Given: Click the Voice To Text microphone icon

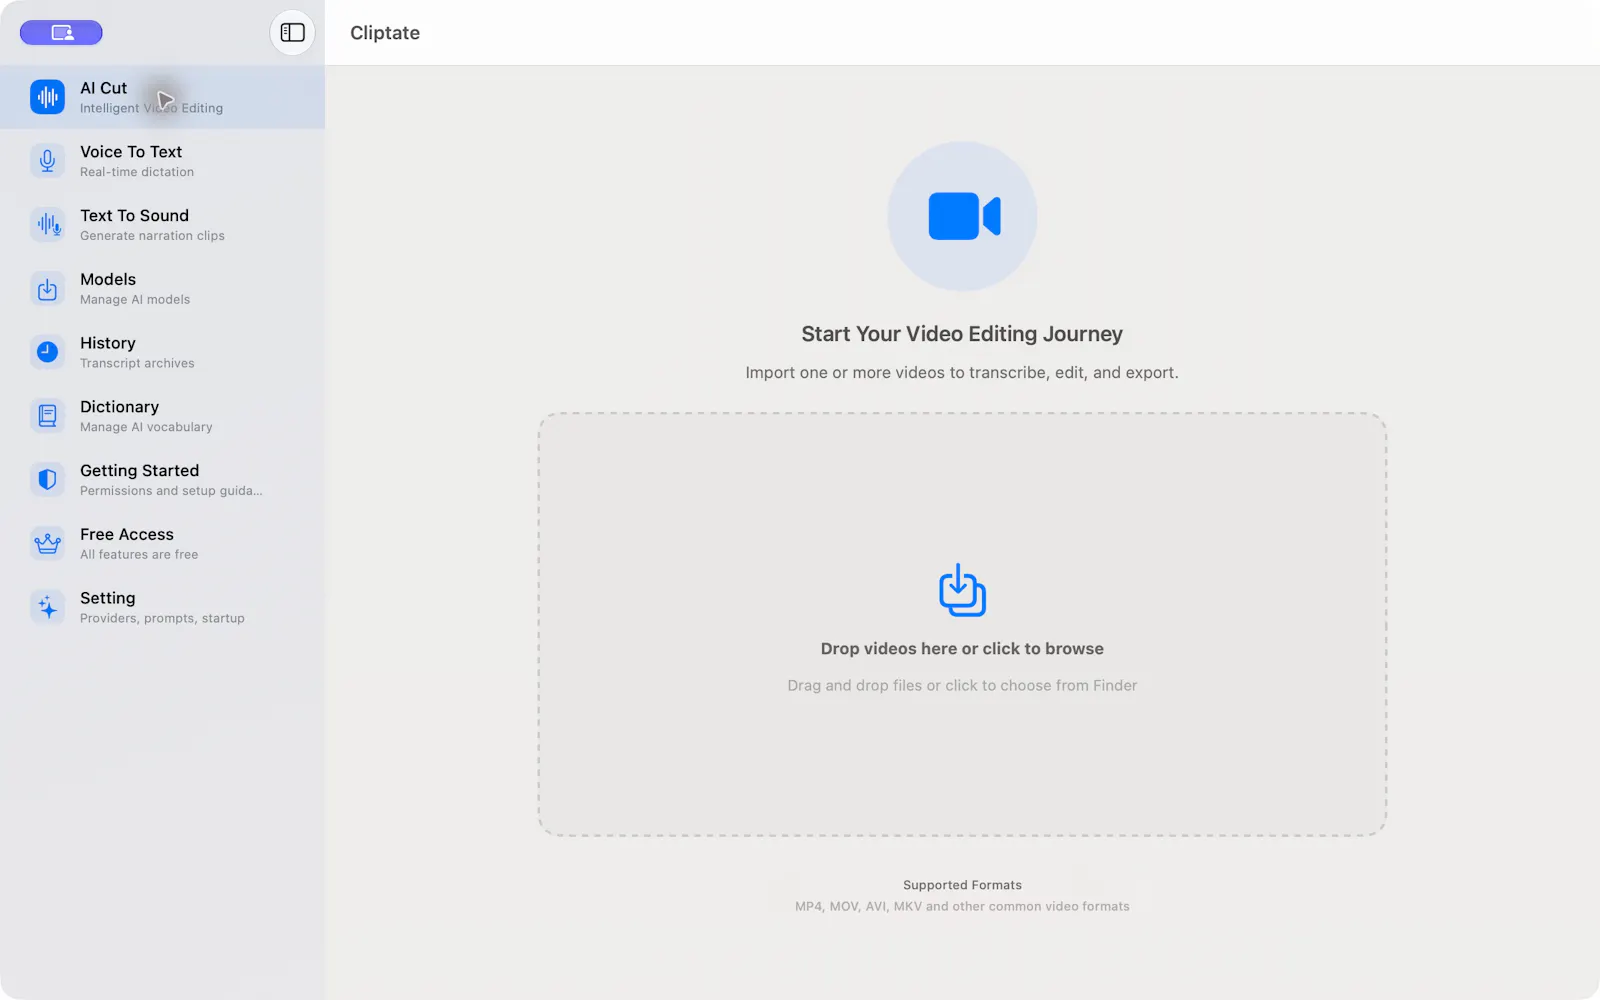Looking at the screenshot, I should pyautogui.click(x=47, y=161).
